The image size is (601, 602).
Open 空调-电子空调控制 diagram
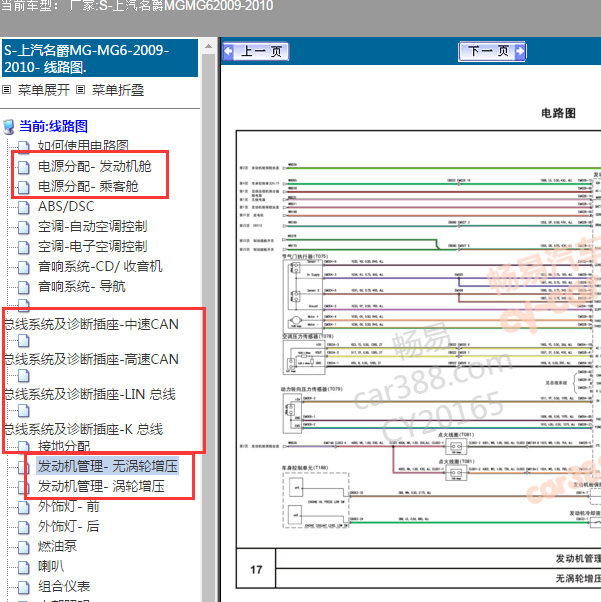92,246
